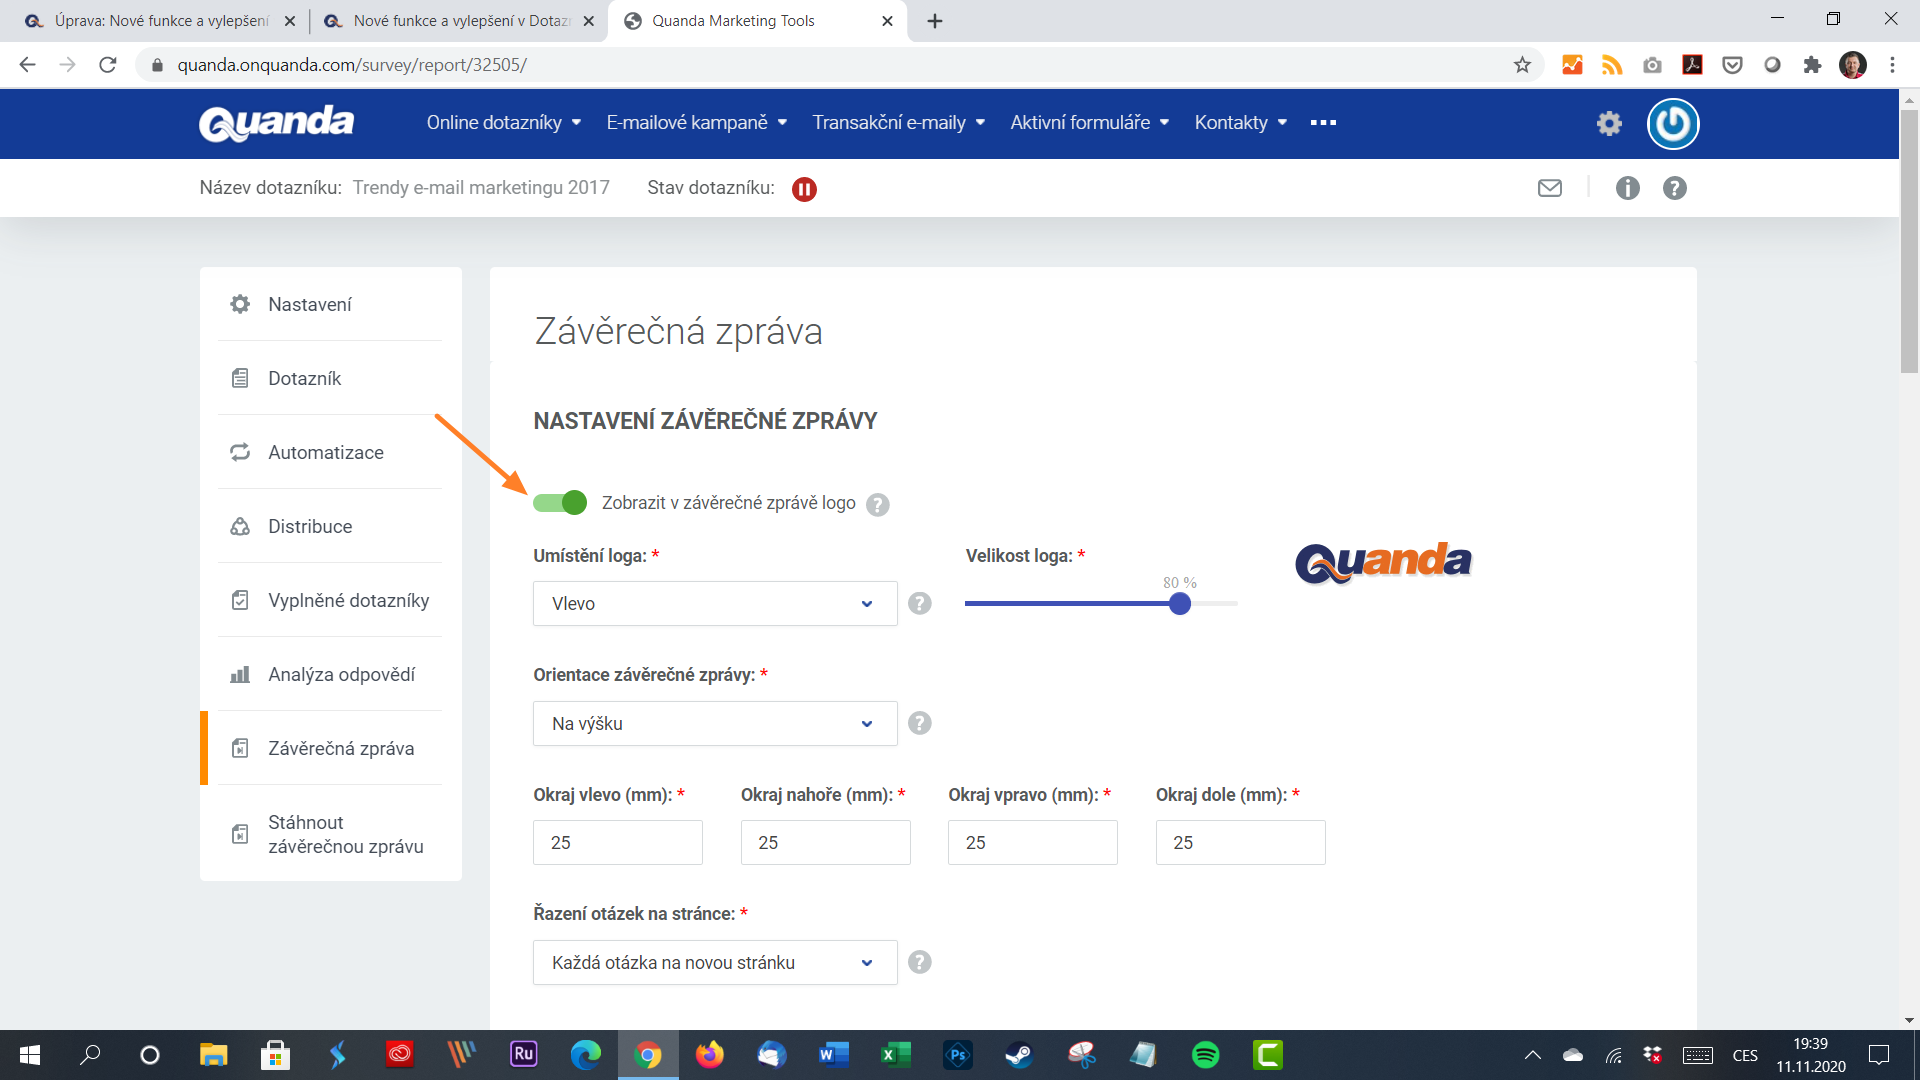The image size is (1920, 1080).
Task: Click the Okraj vlevo input field
Action: coord(618,842)
